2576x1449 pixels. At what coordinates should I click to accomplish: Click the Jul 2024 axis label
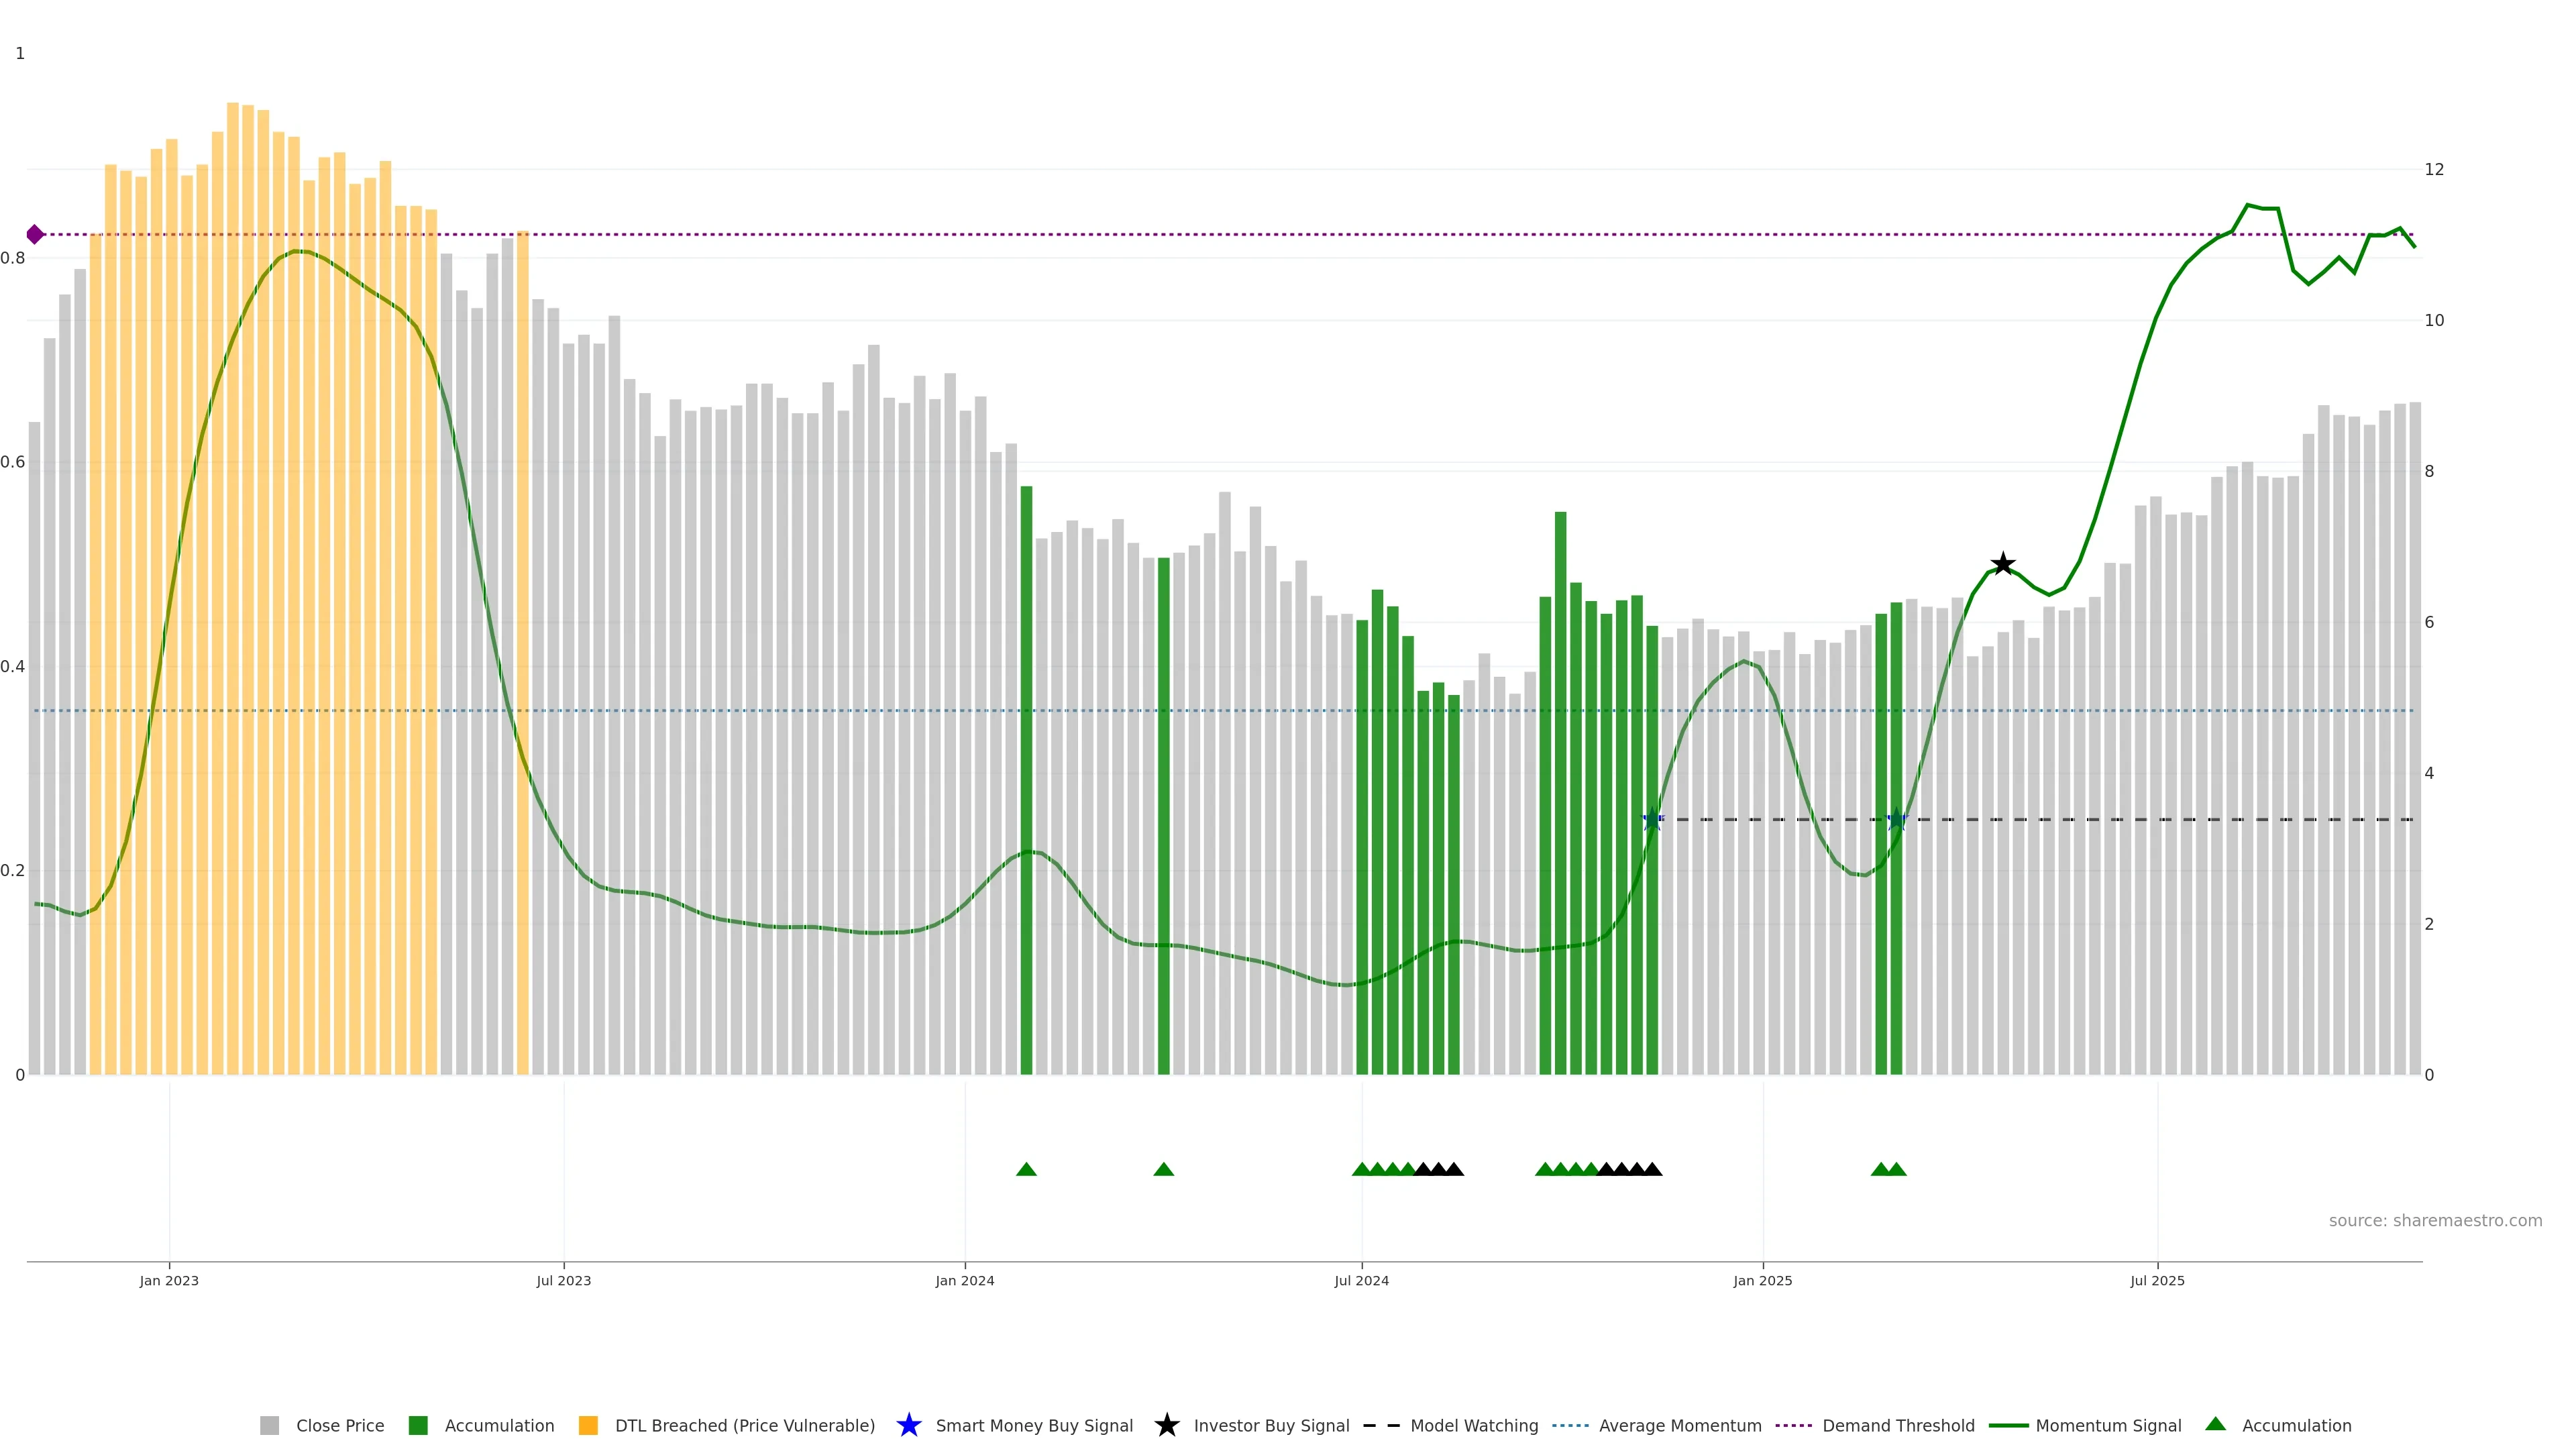(1361, 1280)
